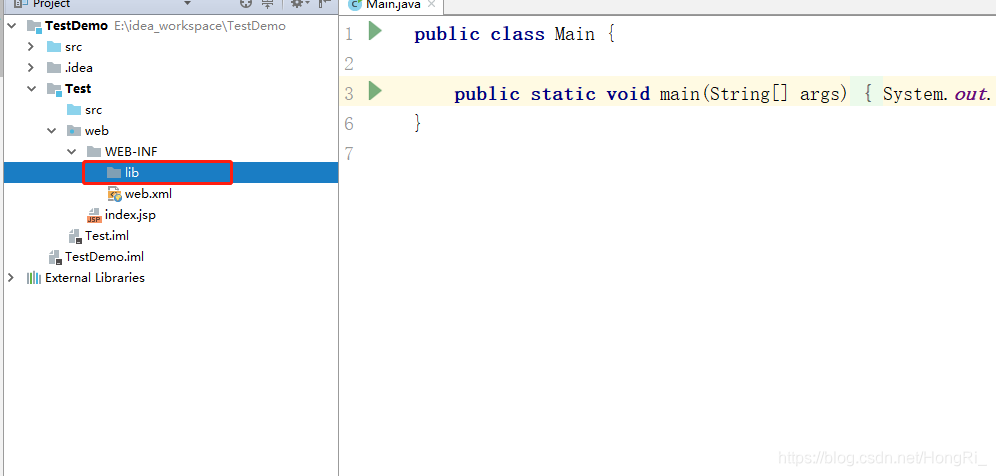Select TestDemo.iml in the tree
Screen dimensions: 996x476
click(x=104, y=257)
